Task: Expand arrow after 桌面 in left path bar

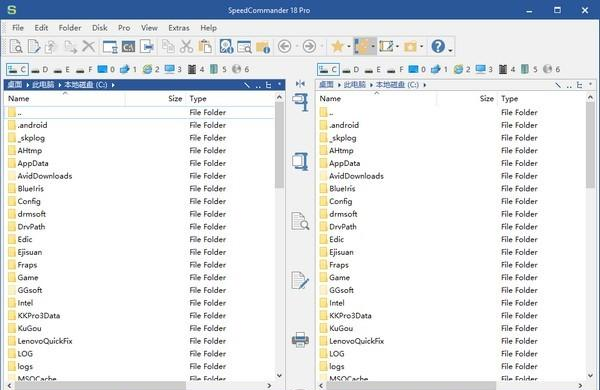Action: tap(28, 85)
